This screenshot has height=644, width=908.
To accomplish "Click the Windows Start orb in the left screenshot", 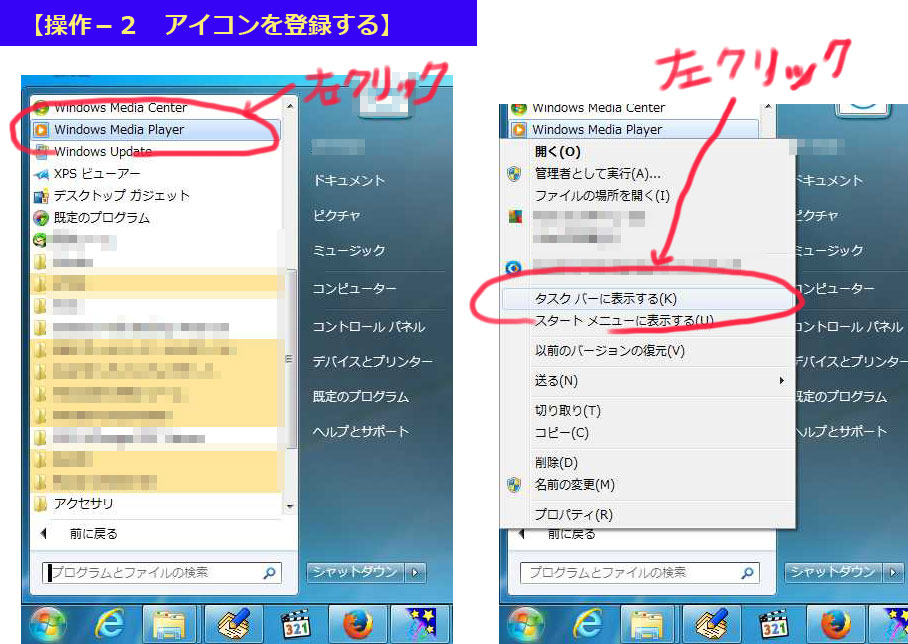I will [47, 624].
